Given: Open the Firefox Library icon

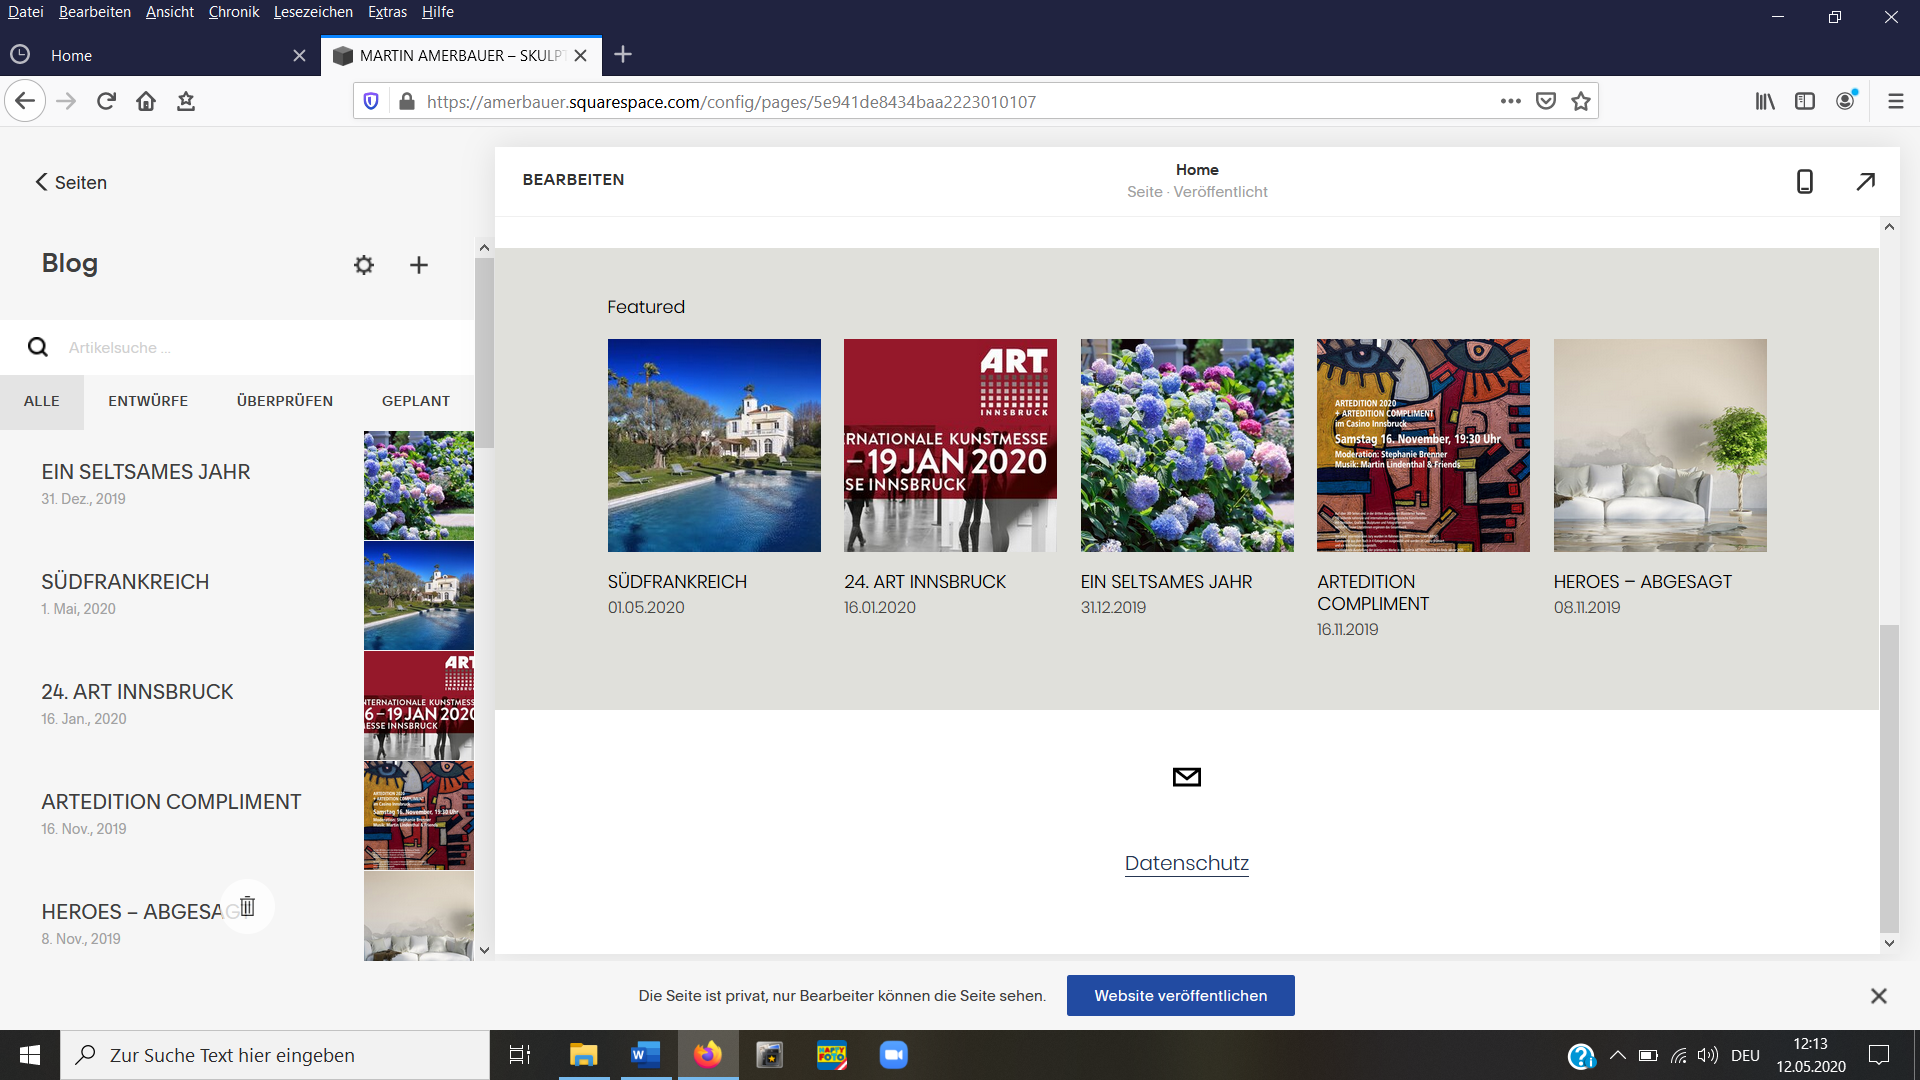Looking at the screenshot, I should pyautogui.click(x=1763, y=101).
